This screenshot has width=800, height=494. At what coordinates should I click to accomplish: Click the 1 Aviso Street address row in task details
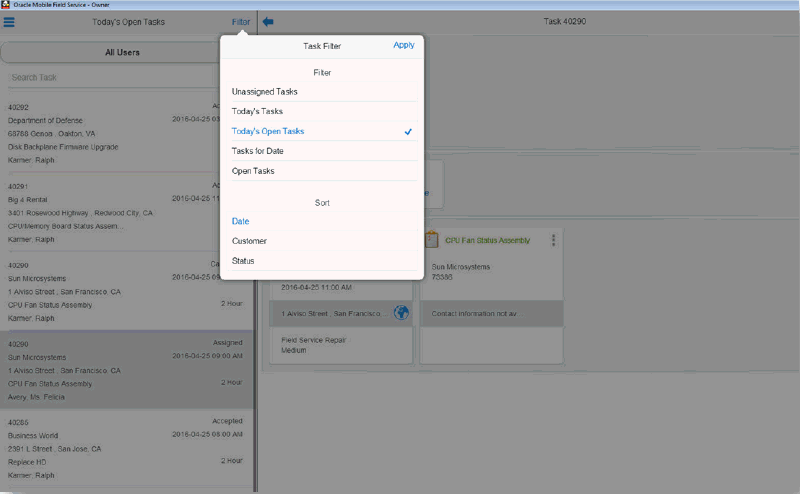pyautogui.click(x=341, y=313)
